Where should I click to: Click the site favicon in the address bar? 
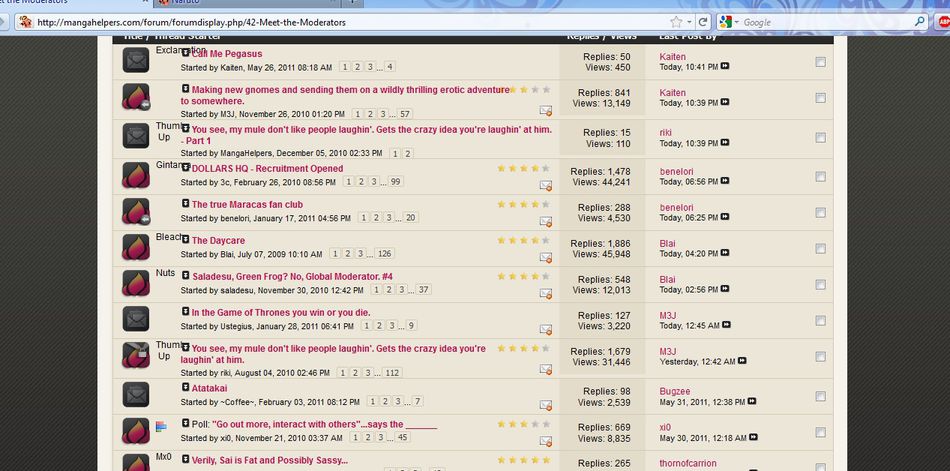25,22
